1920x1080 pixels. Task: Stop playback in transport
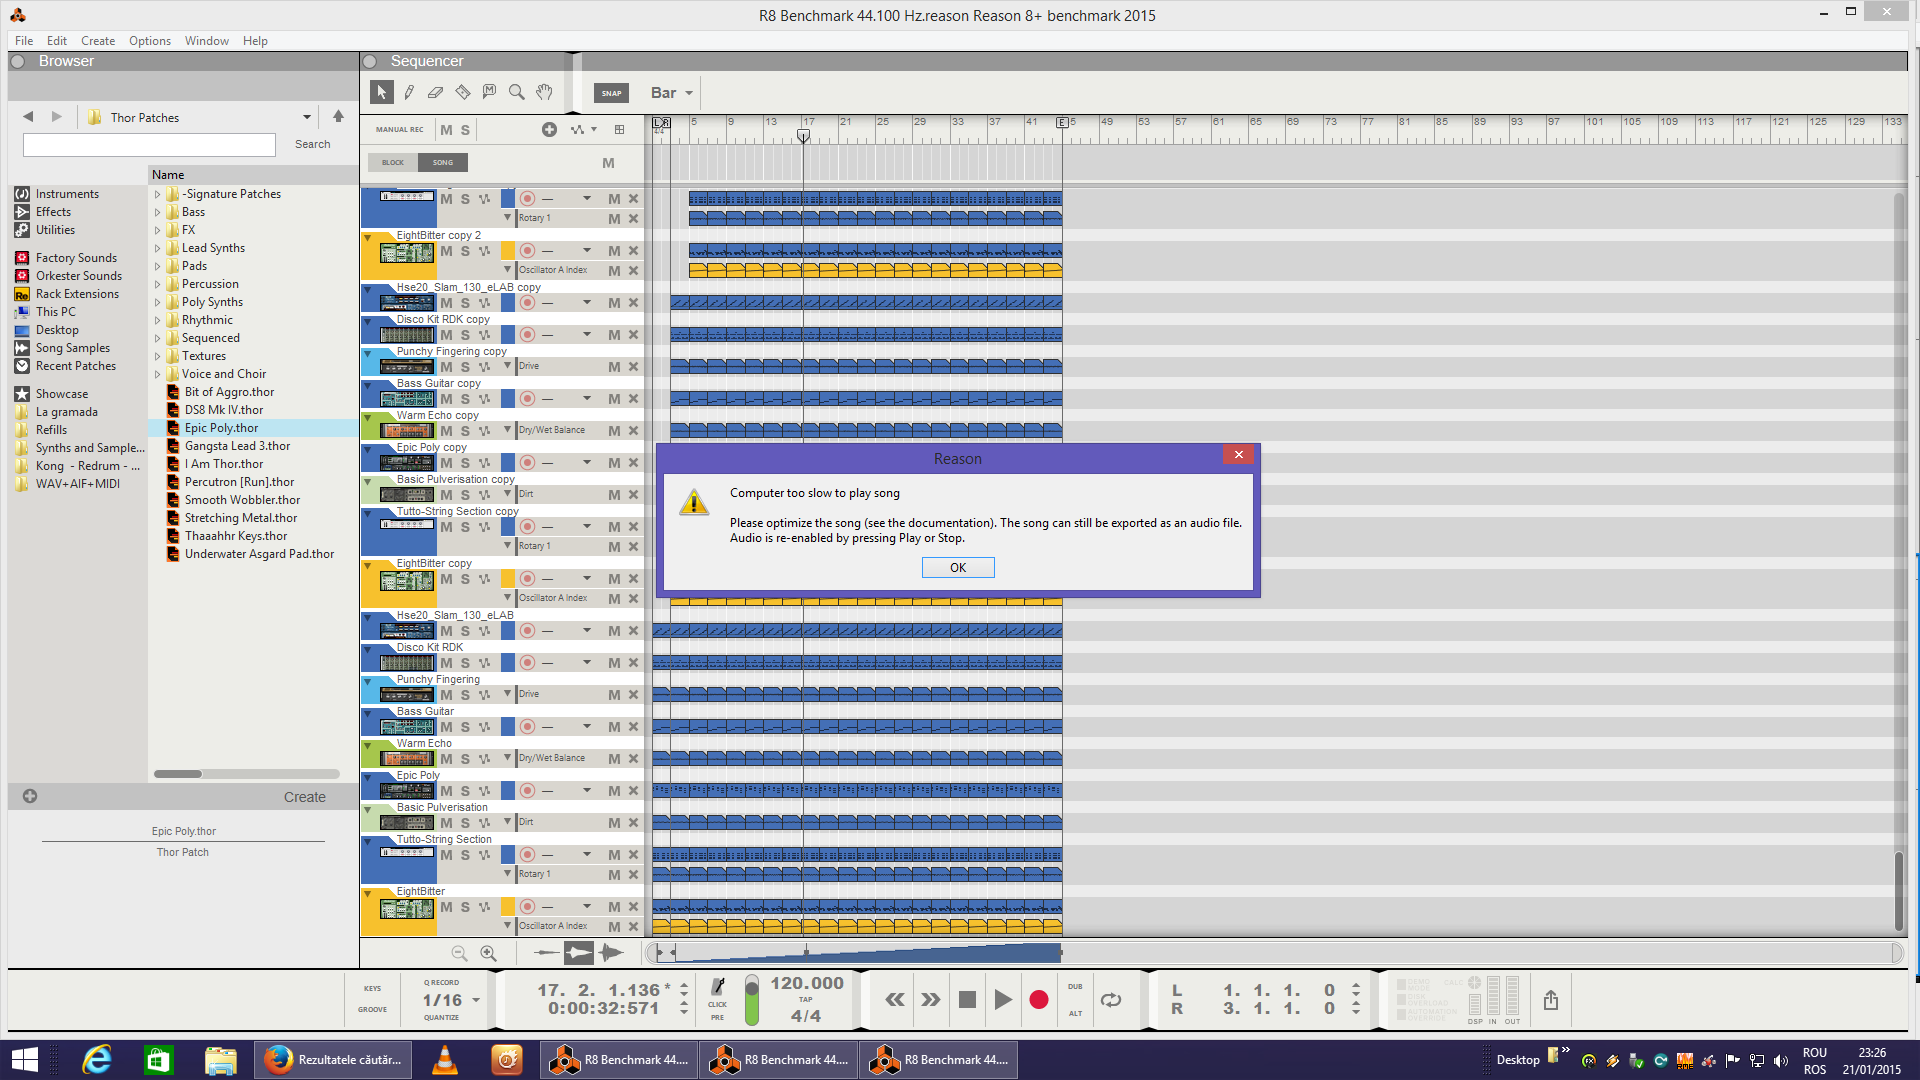point(967,999)
